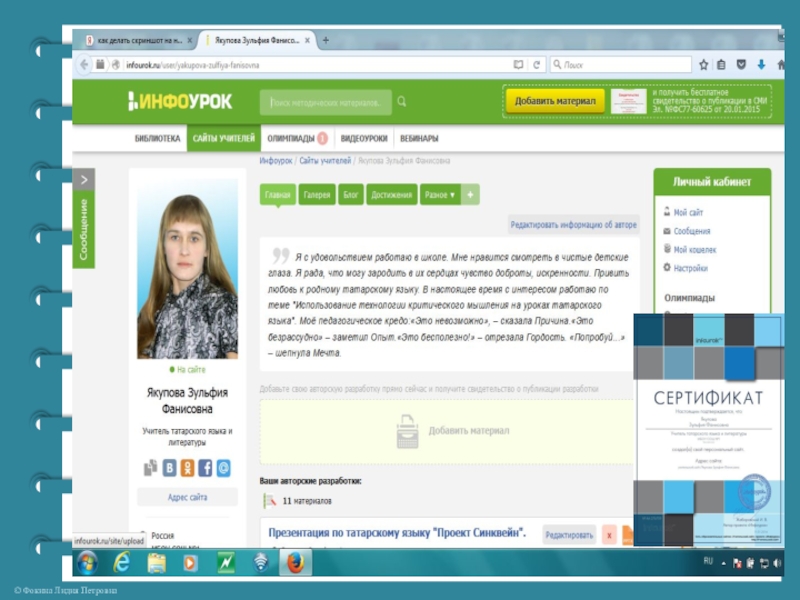Click the Firefox icon in taskbar
This screenshot has height=600, width=800.
click(295, 563)
